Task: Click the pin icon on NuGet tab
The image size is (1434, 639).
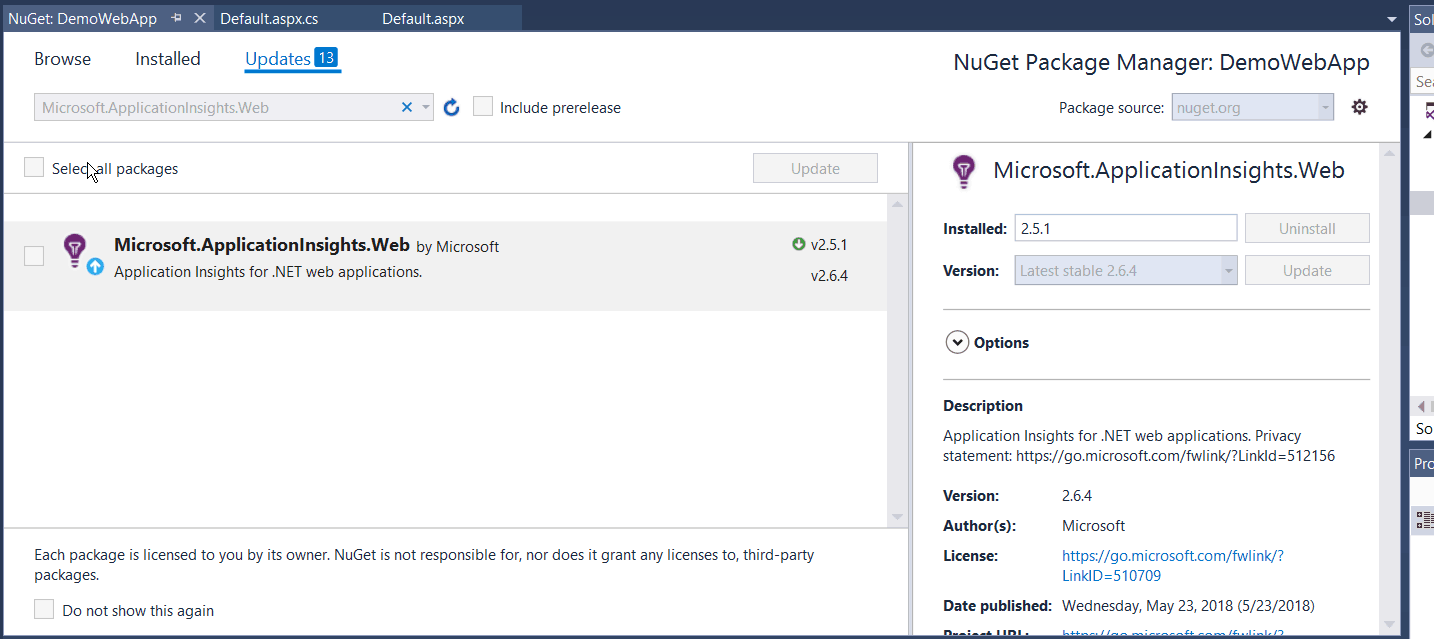Action: point(177,18)
